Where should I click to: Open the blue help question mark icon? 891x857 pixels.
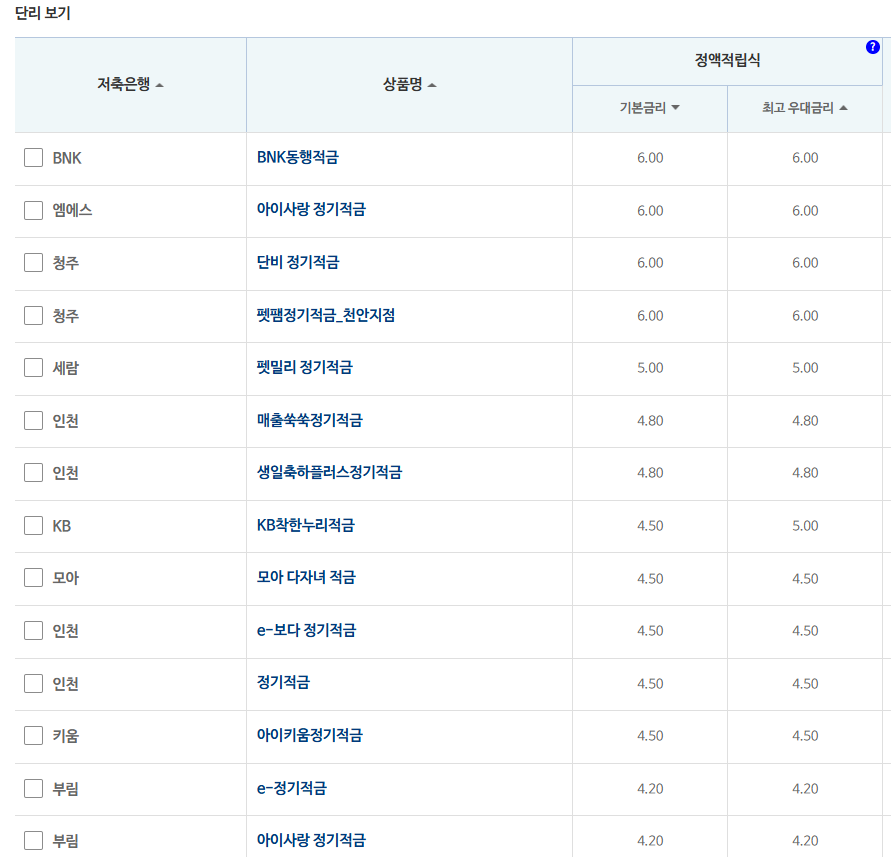coord(873,47)
